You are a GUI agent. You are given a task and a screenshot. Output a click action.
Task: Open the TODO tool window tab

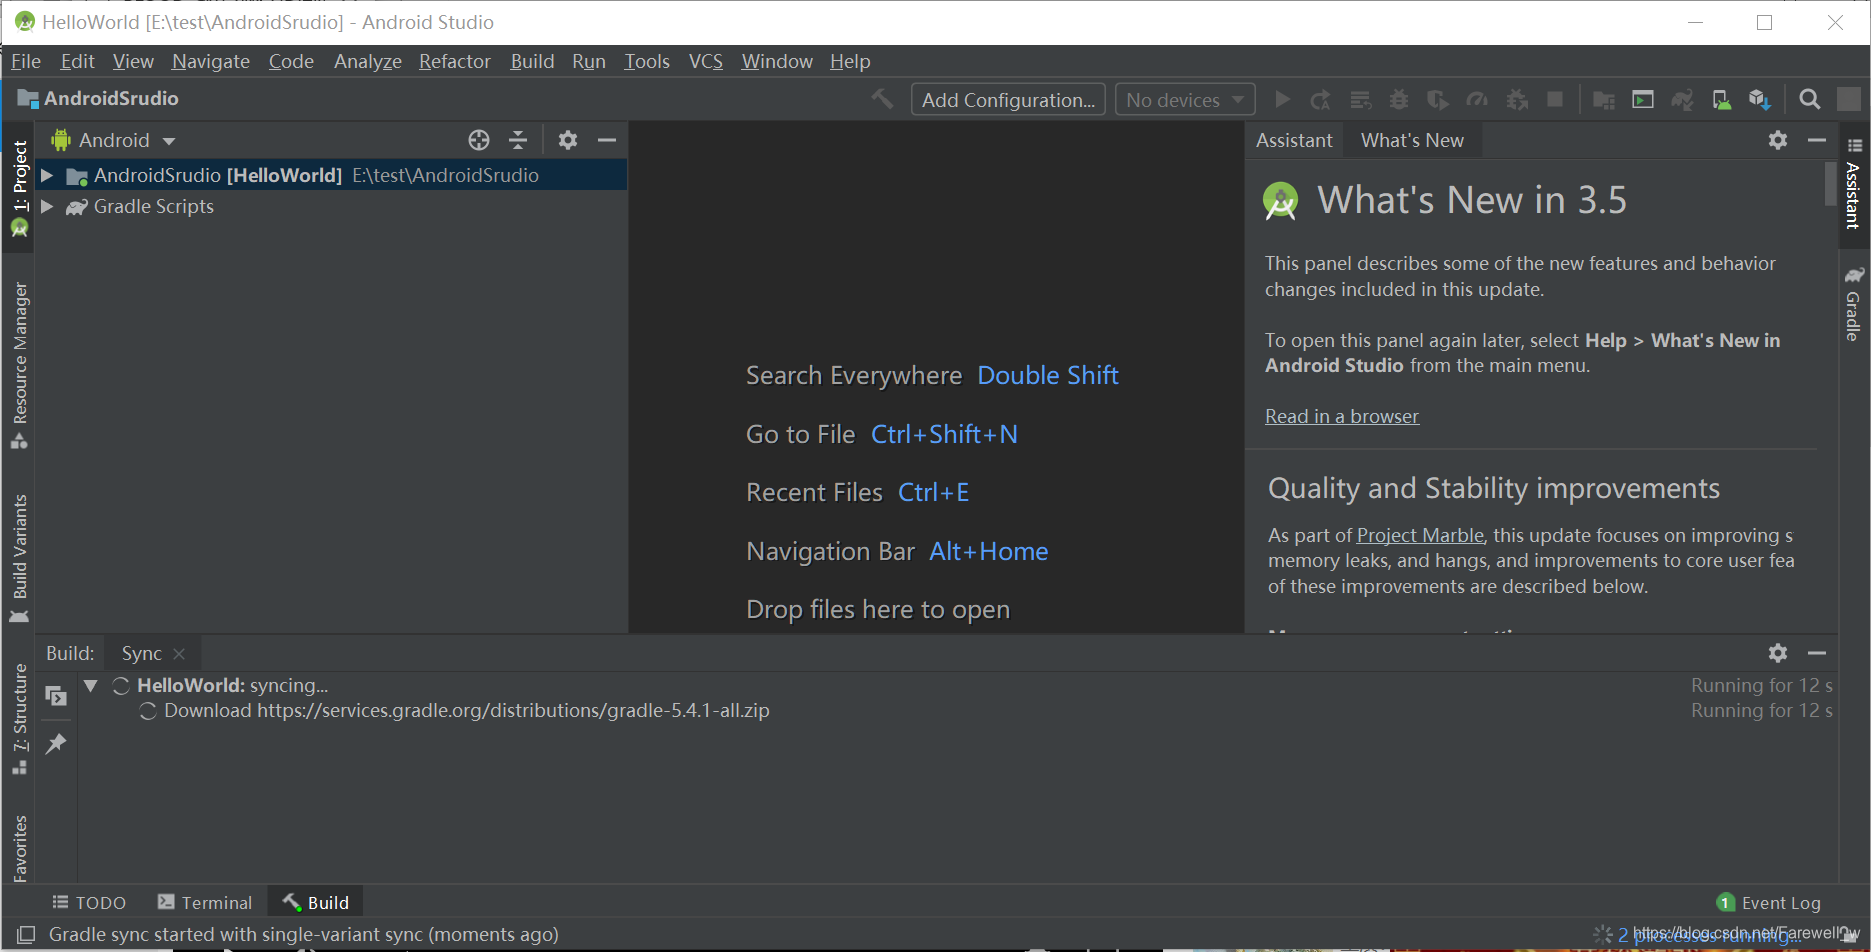point(89,902)
